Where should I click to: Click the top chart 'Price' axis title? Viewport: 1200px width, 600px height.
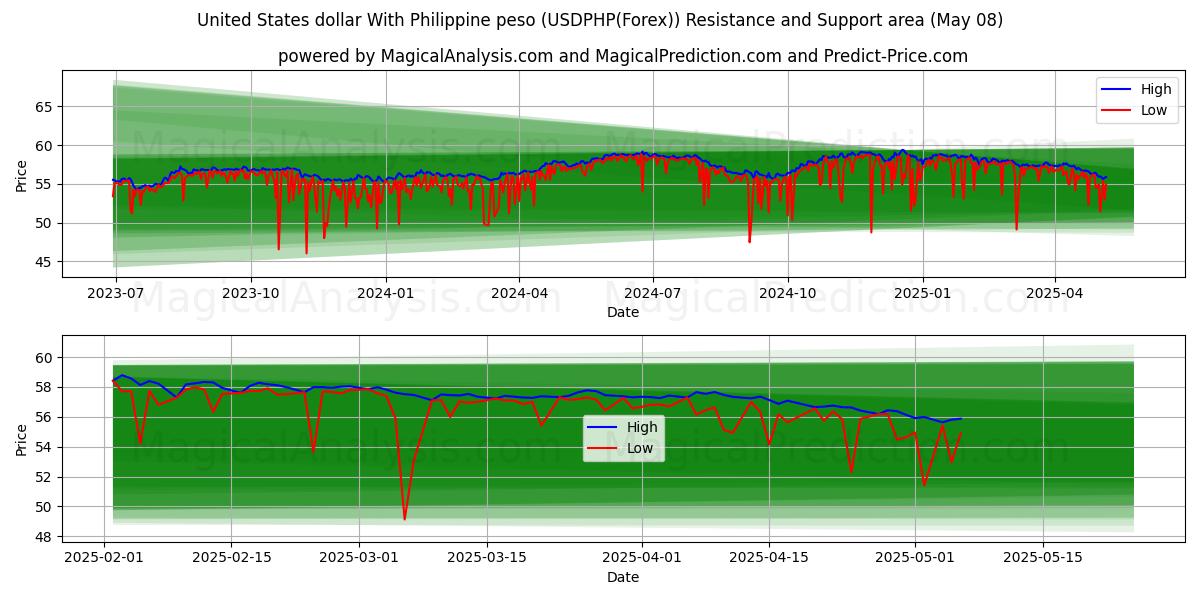22,174
